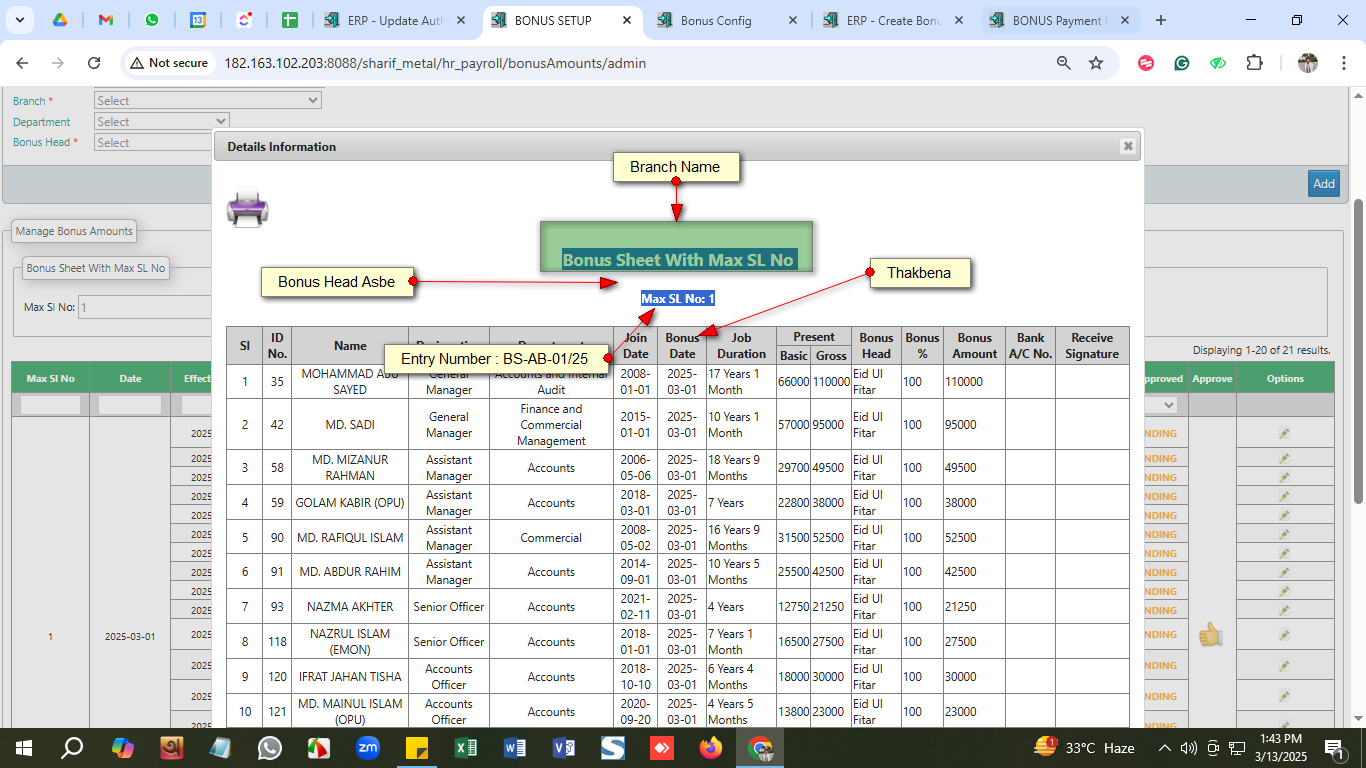Bookmark this page with the star icon

pyautogui.click(x=1096, y=63)
